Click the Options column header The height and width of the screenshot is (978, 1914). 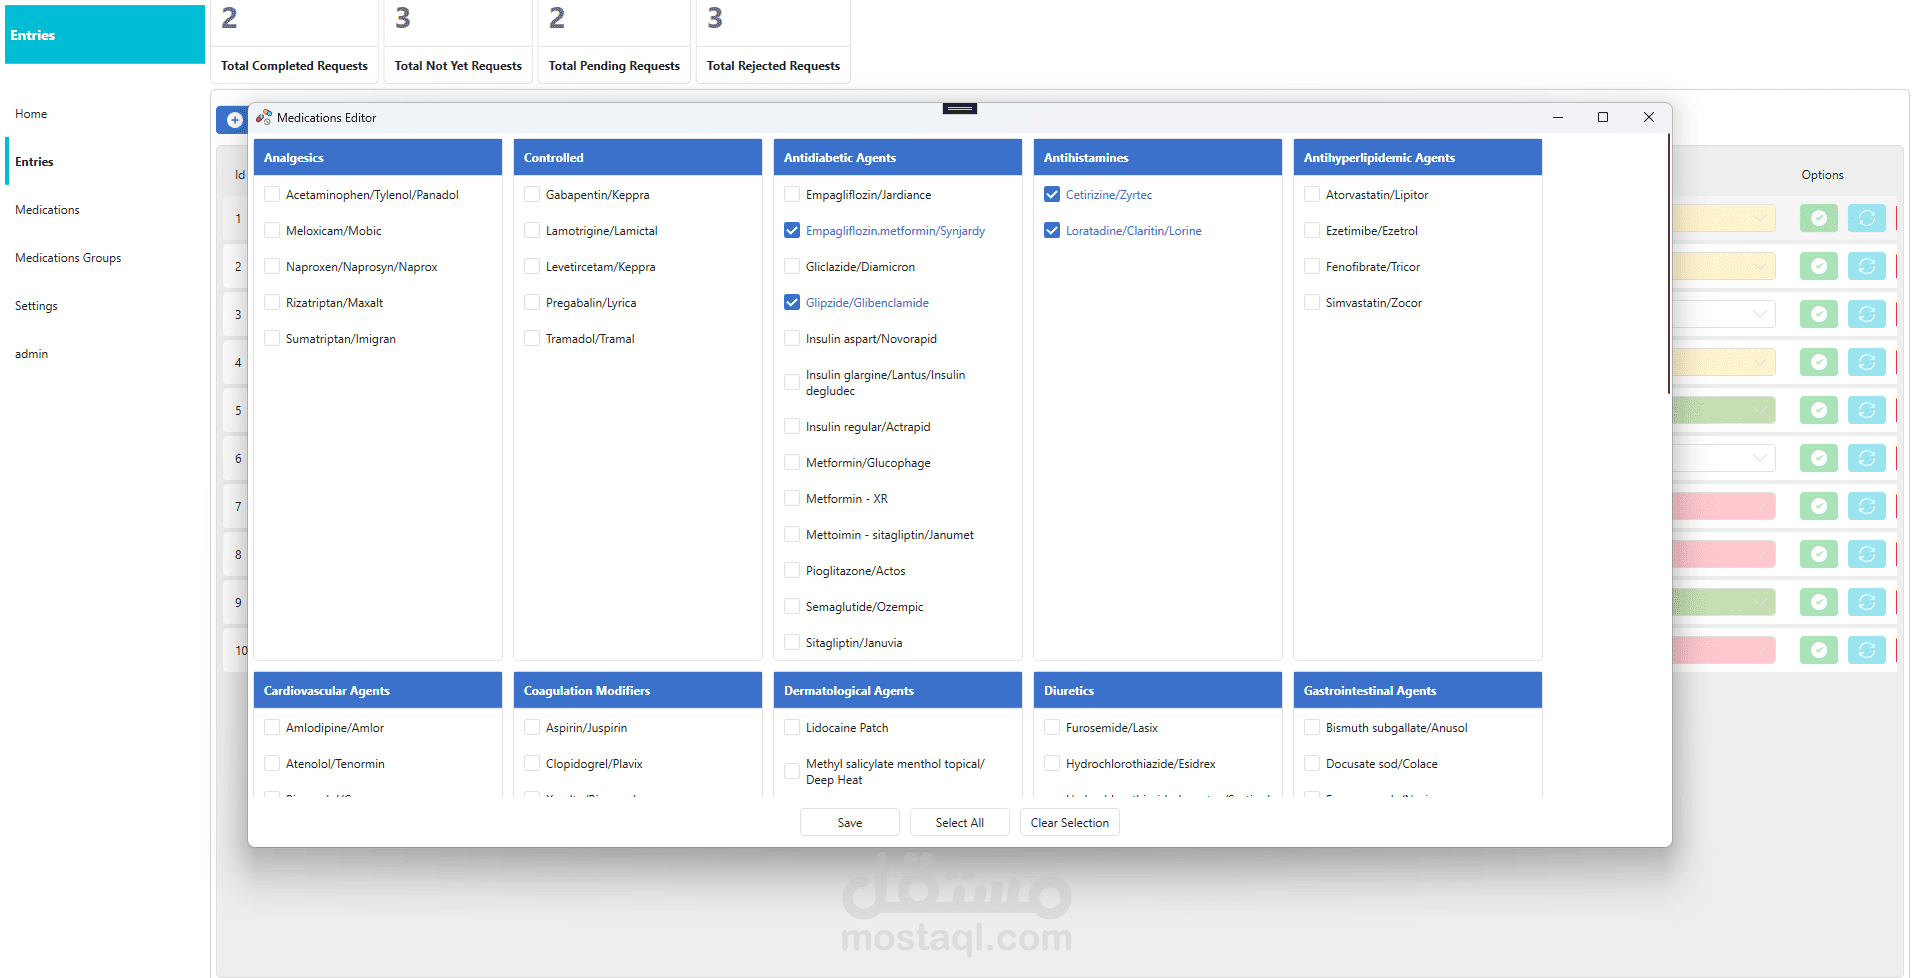[1822, 175]
